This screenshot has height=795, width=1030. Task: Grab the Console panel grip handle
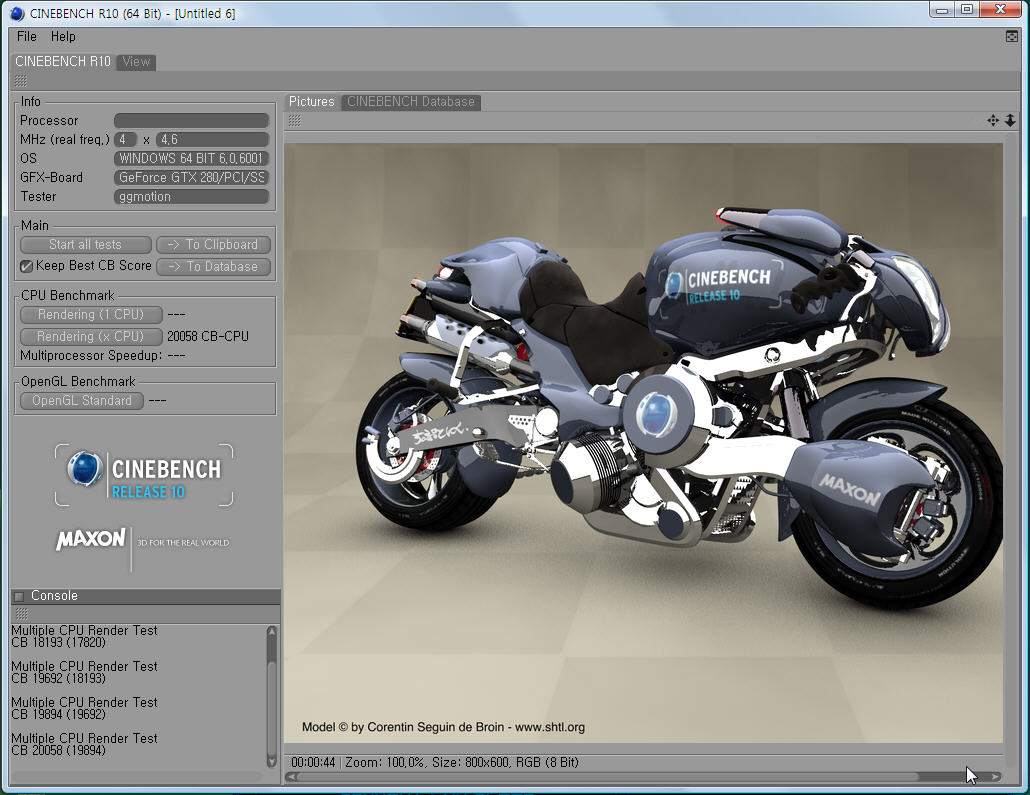21,614
